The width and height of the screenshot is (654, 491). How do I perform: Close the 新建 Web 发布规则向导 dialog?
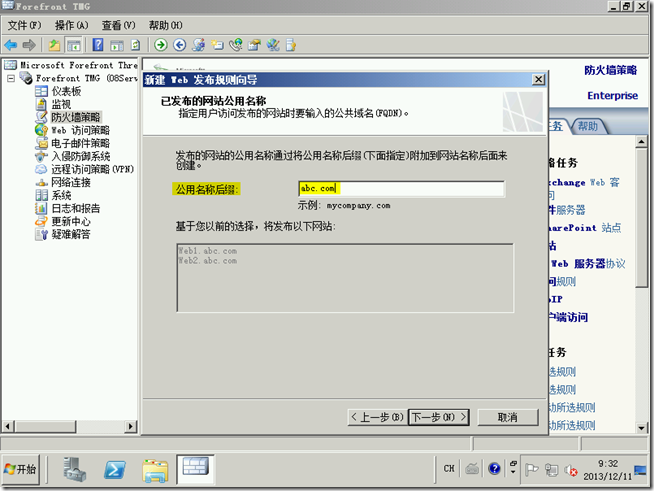538,79
